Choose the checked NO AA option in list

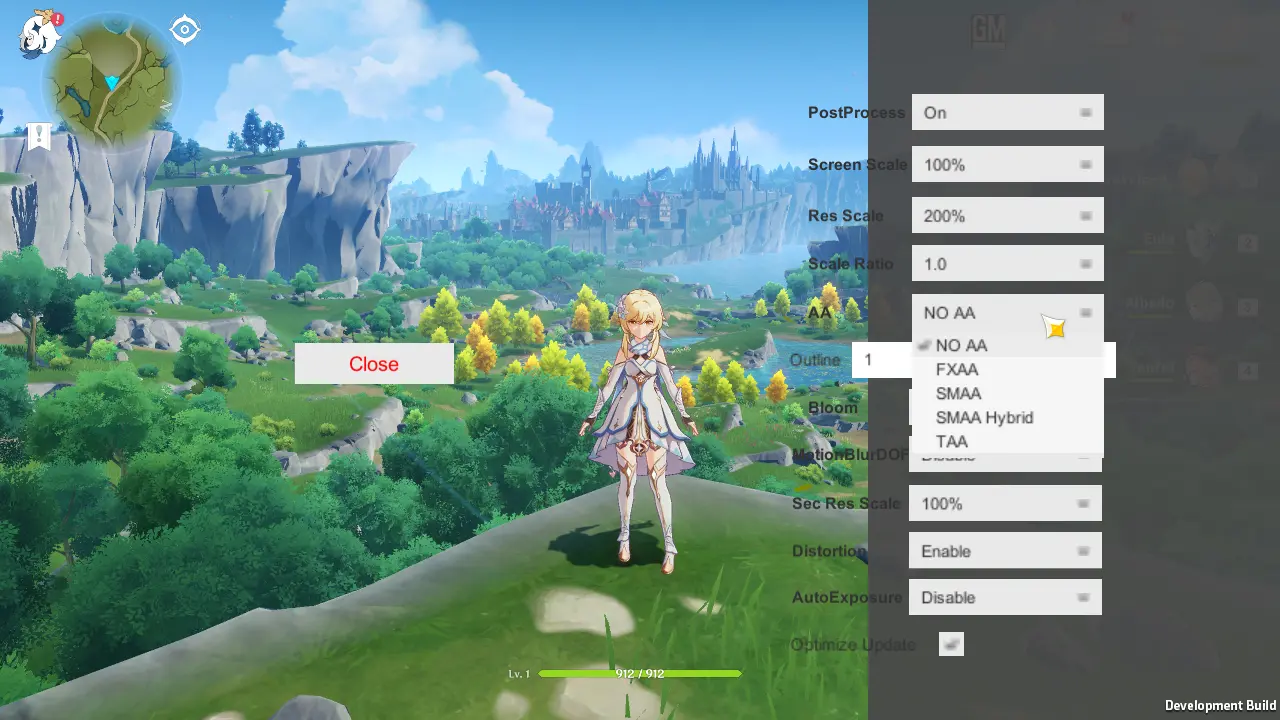(1008, 345)
